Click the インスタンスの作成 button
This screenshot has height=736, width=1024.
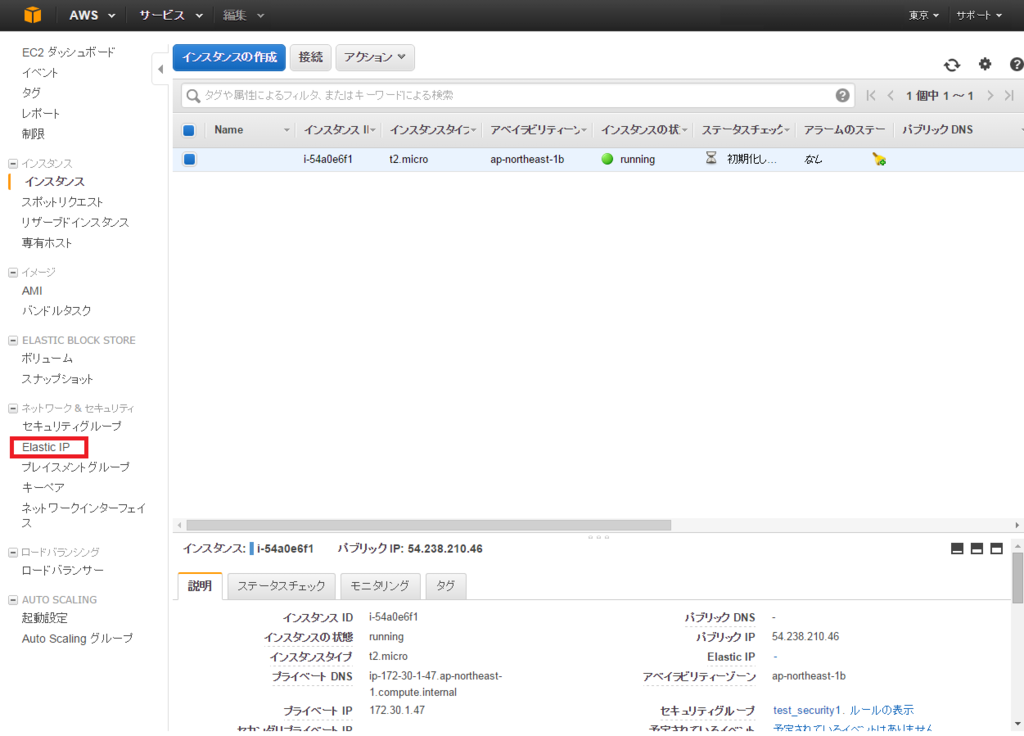229,57
